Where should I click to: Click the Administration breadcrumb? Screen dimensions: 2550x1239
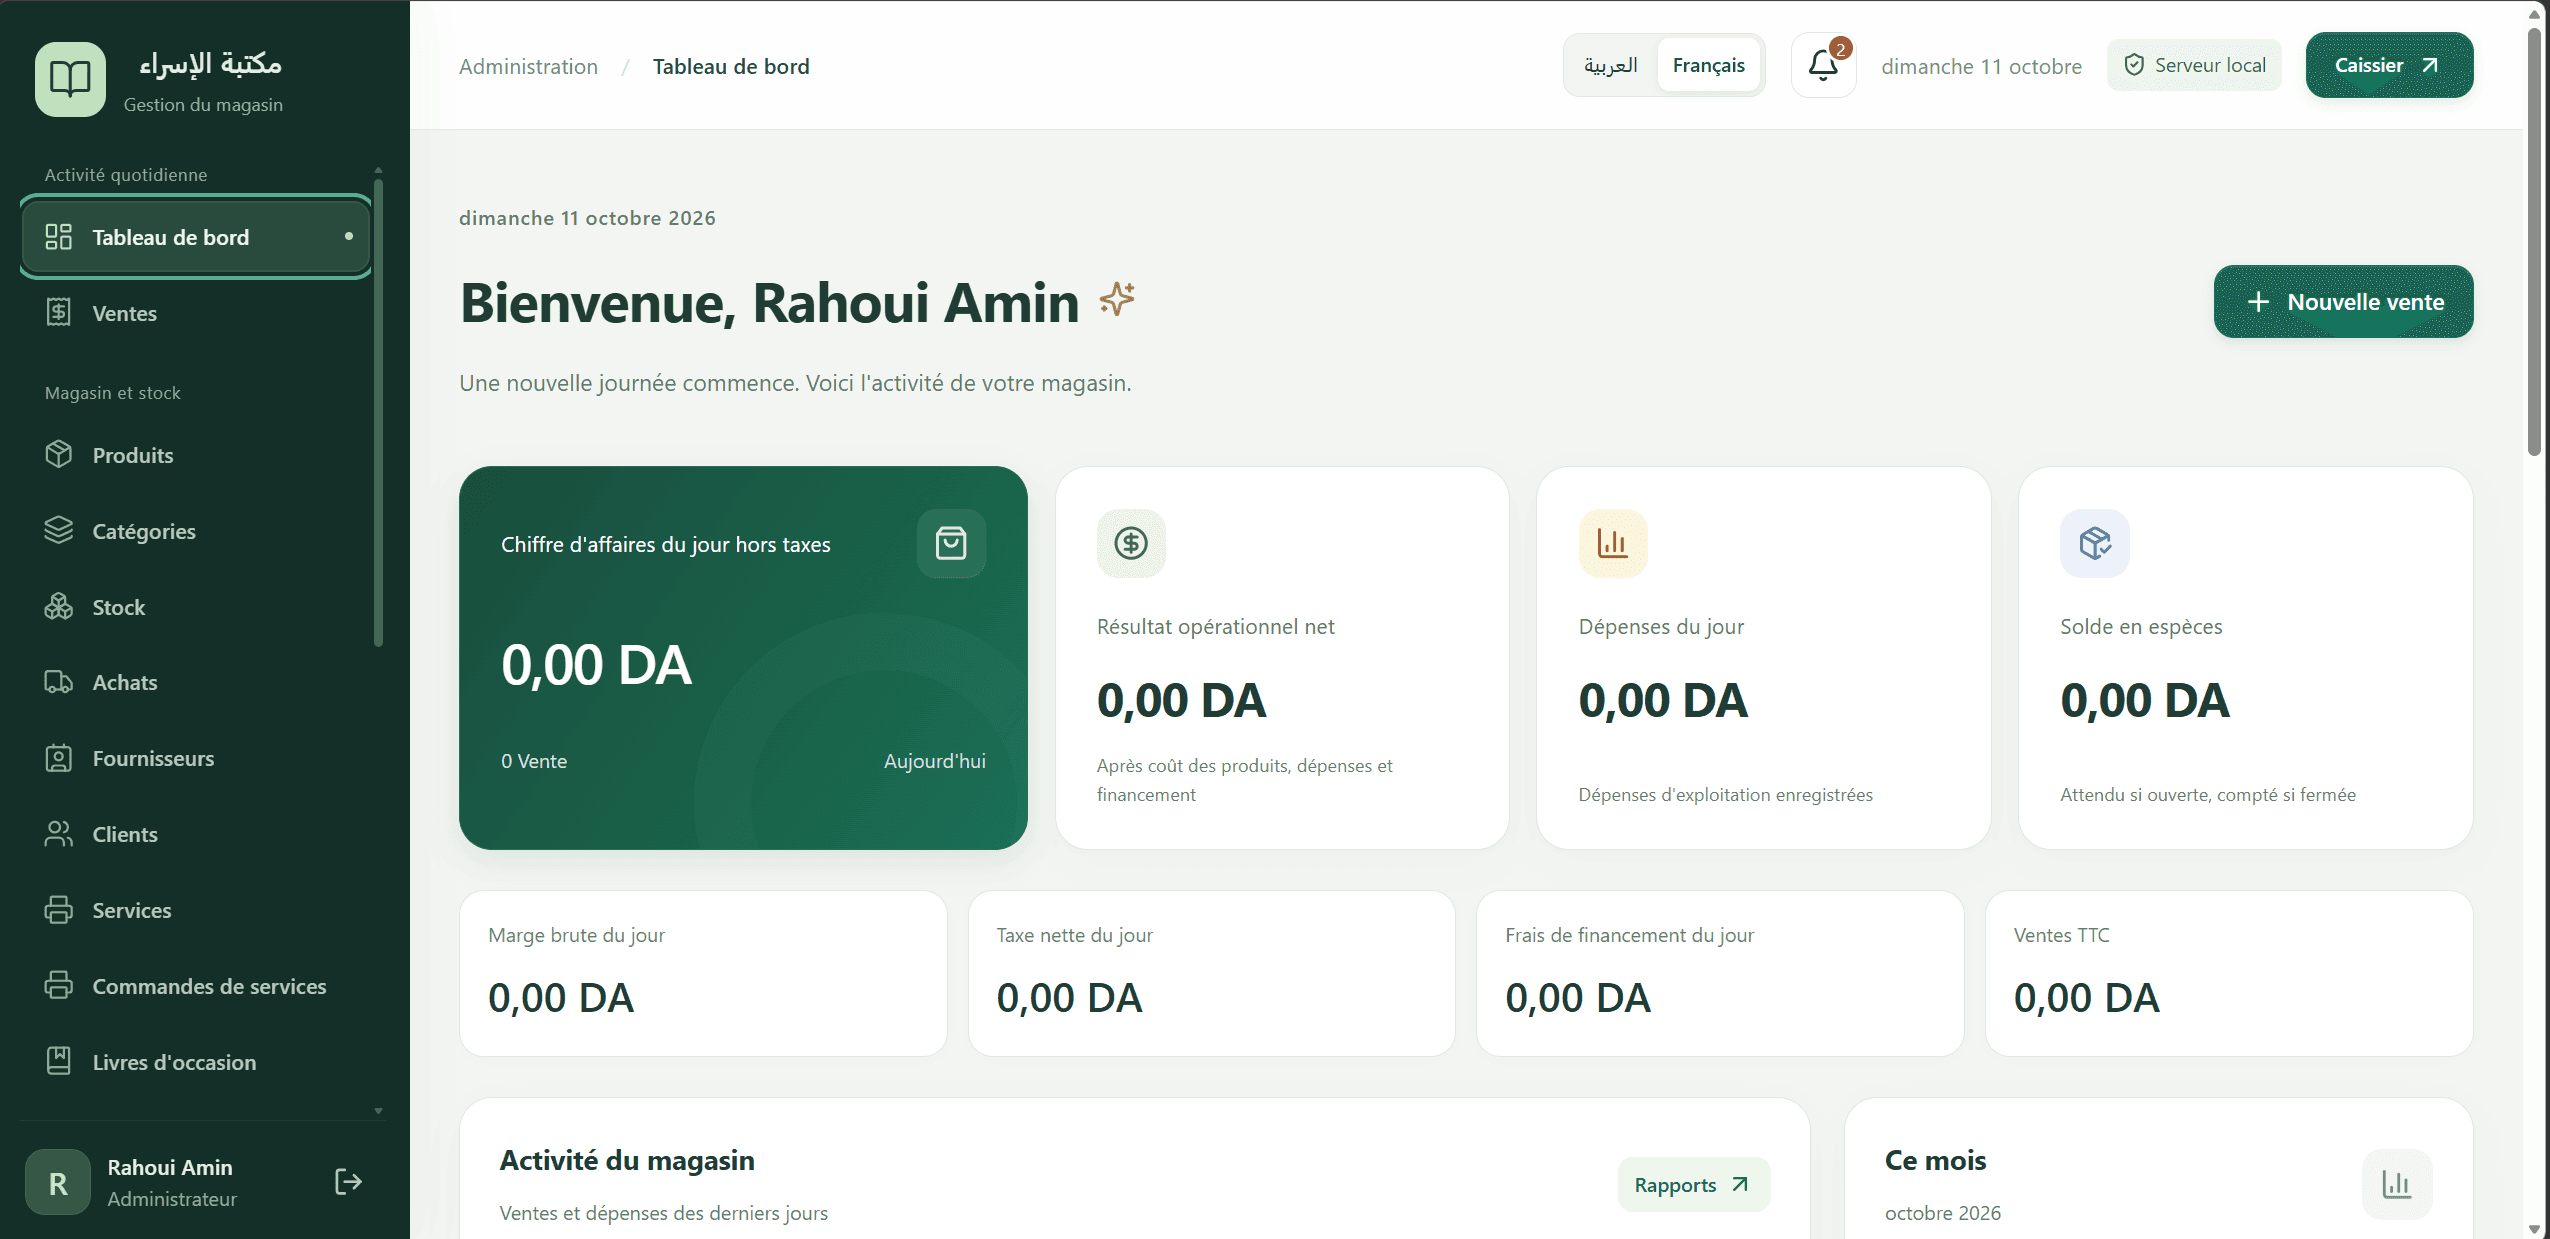coord(528,67)
